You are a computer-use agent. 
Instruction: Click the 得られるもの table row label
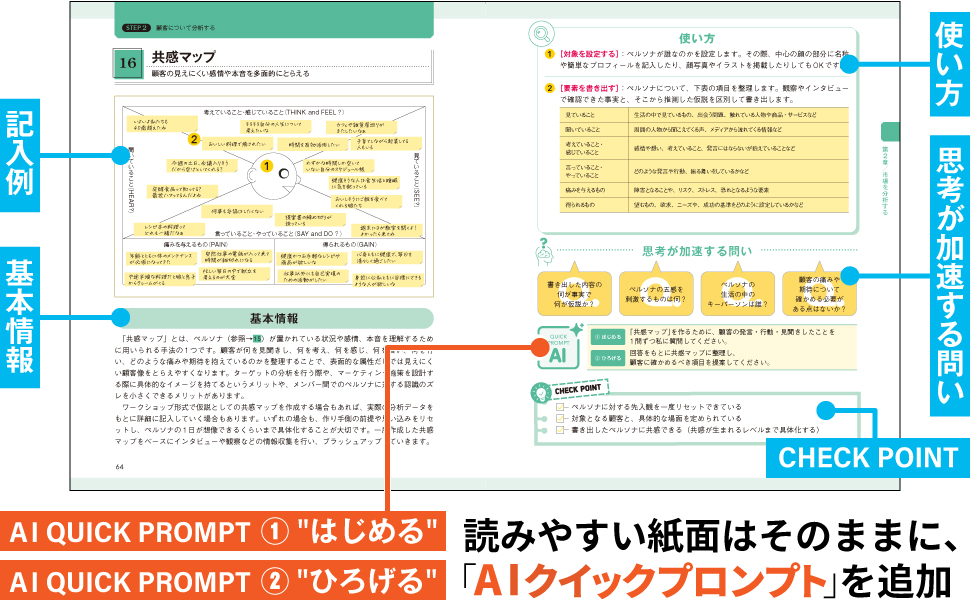tap(580, 205)
